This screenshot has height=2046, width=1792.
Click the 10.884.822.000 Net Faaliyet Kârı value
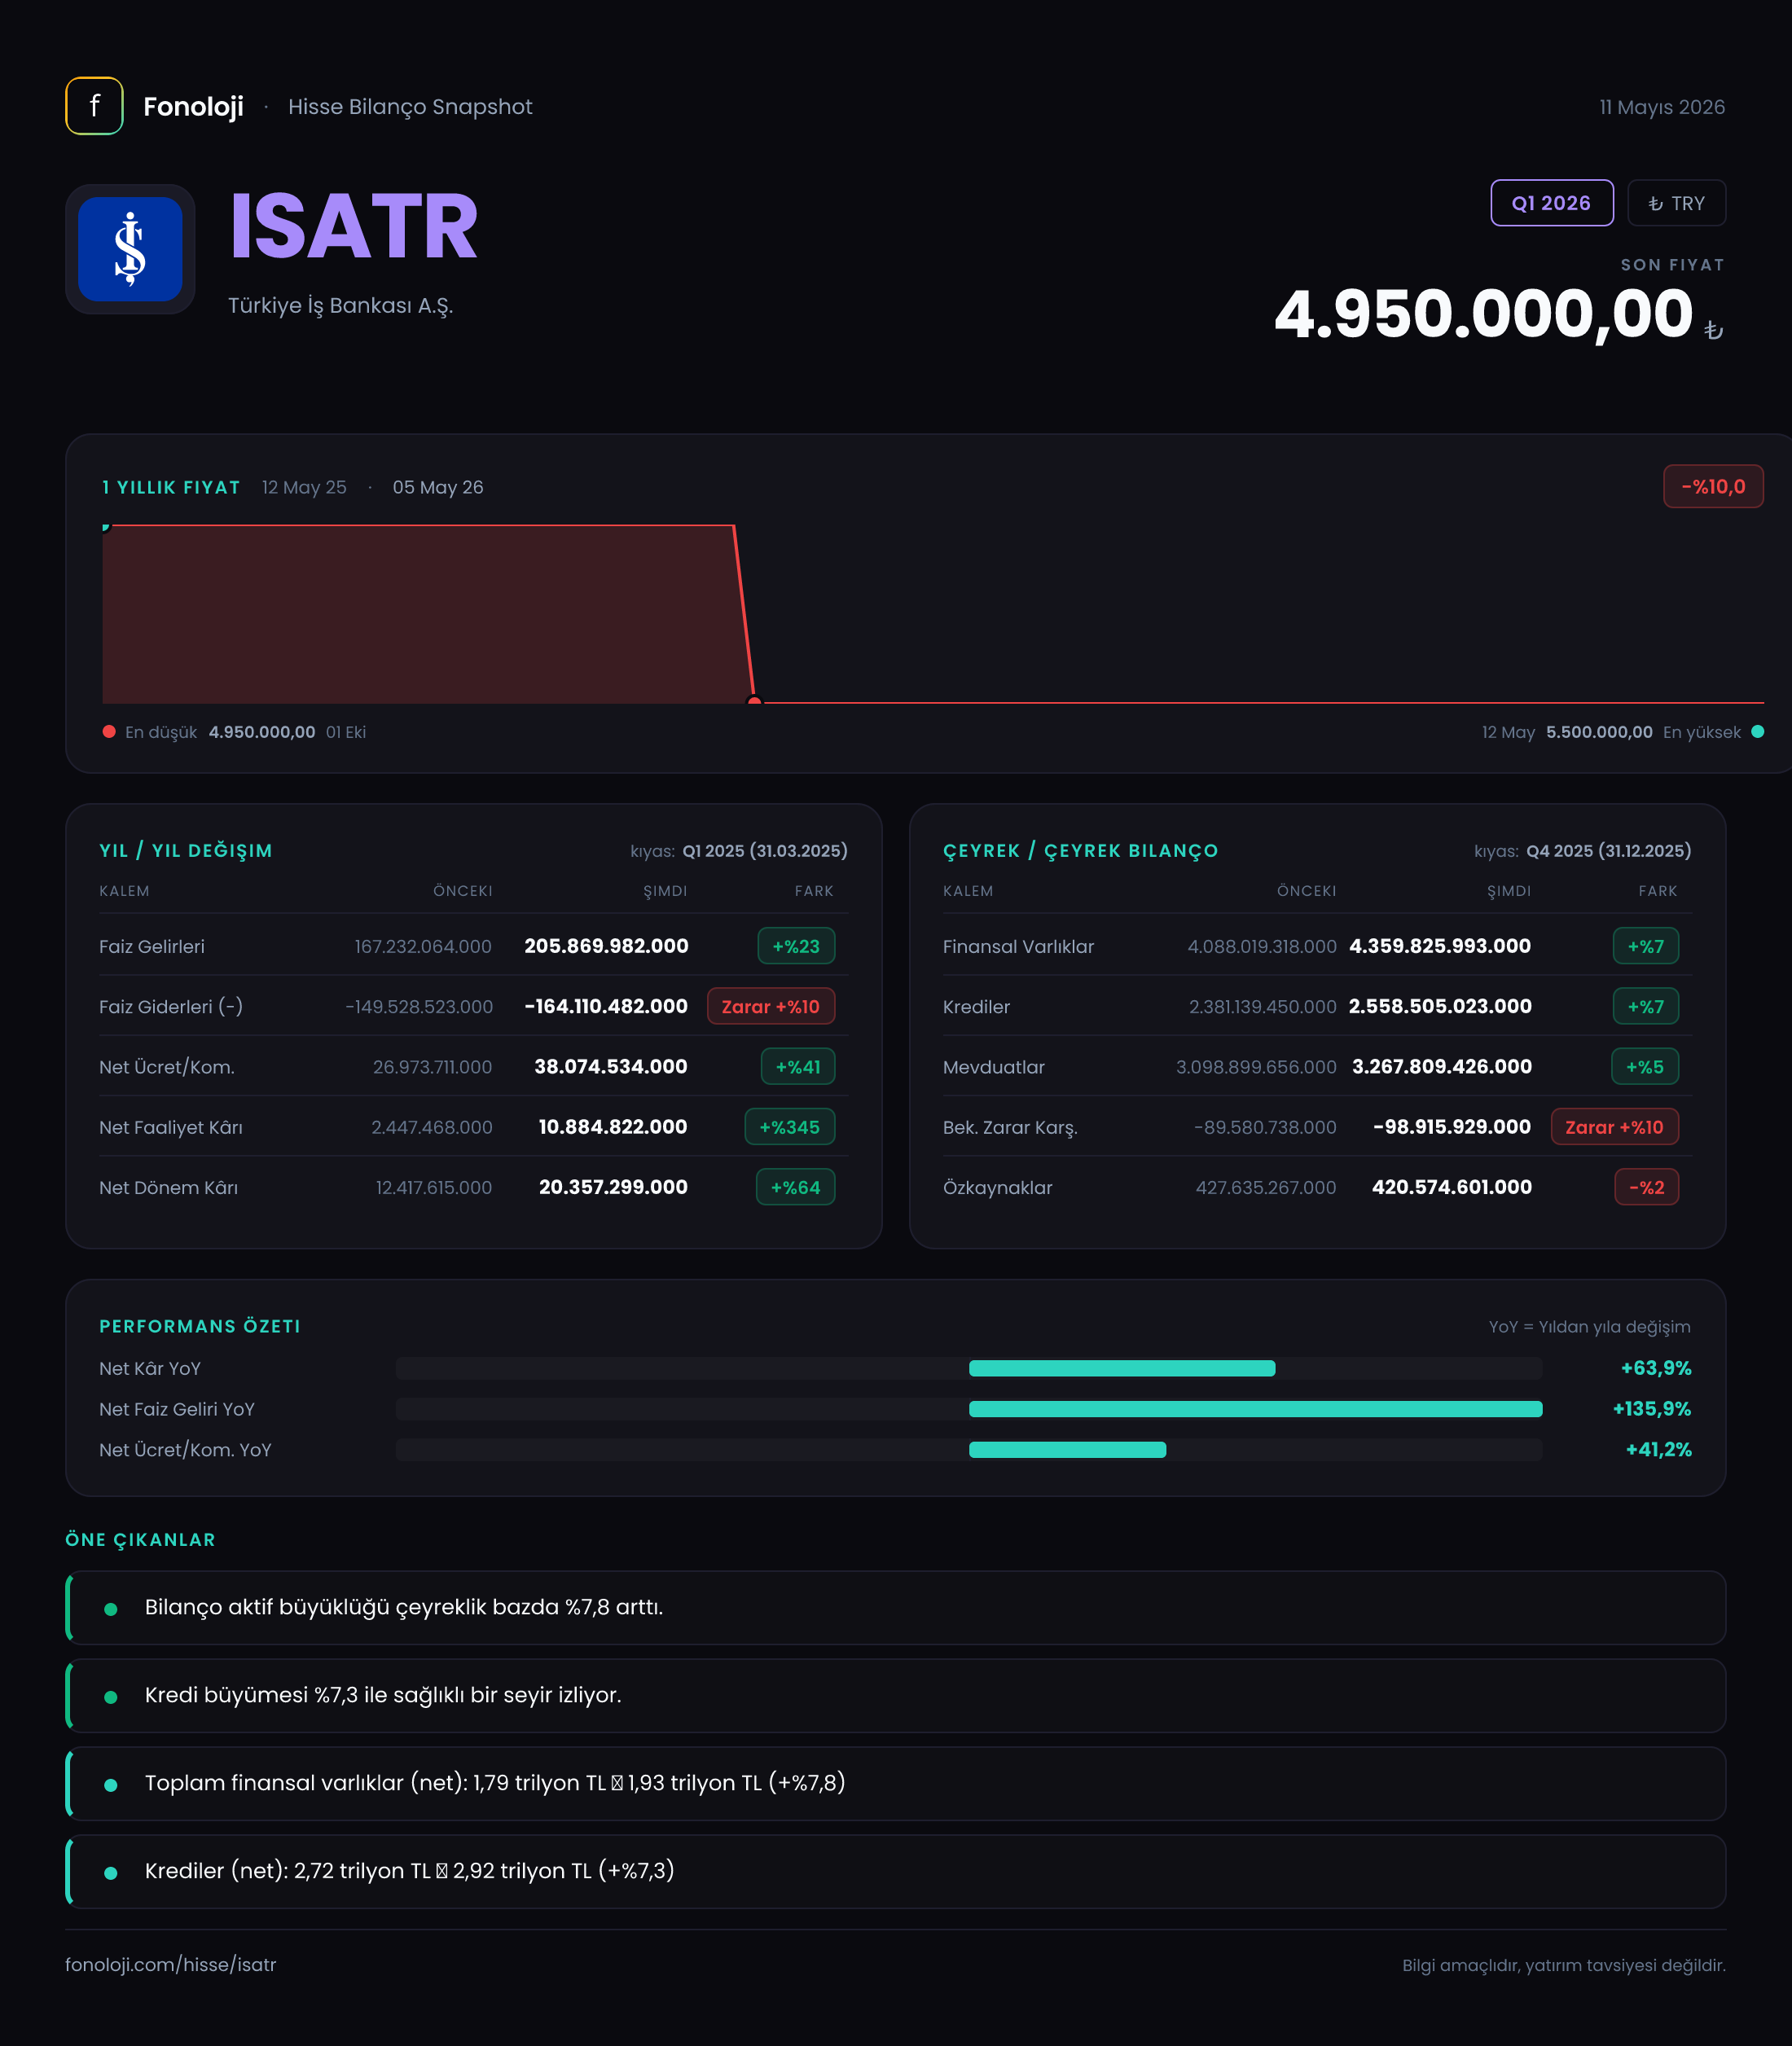613,1127
